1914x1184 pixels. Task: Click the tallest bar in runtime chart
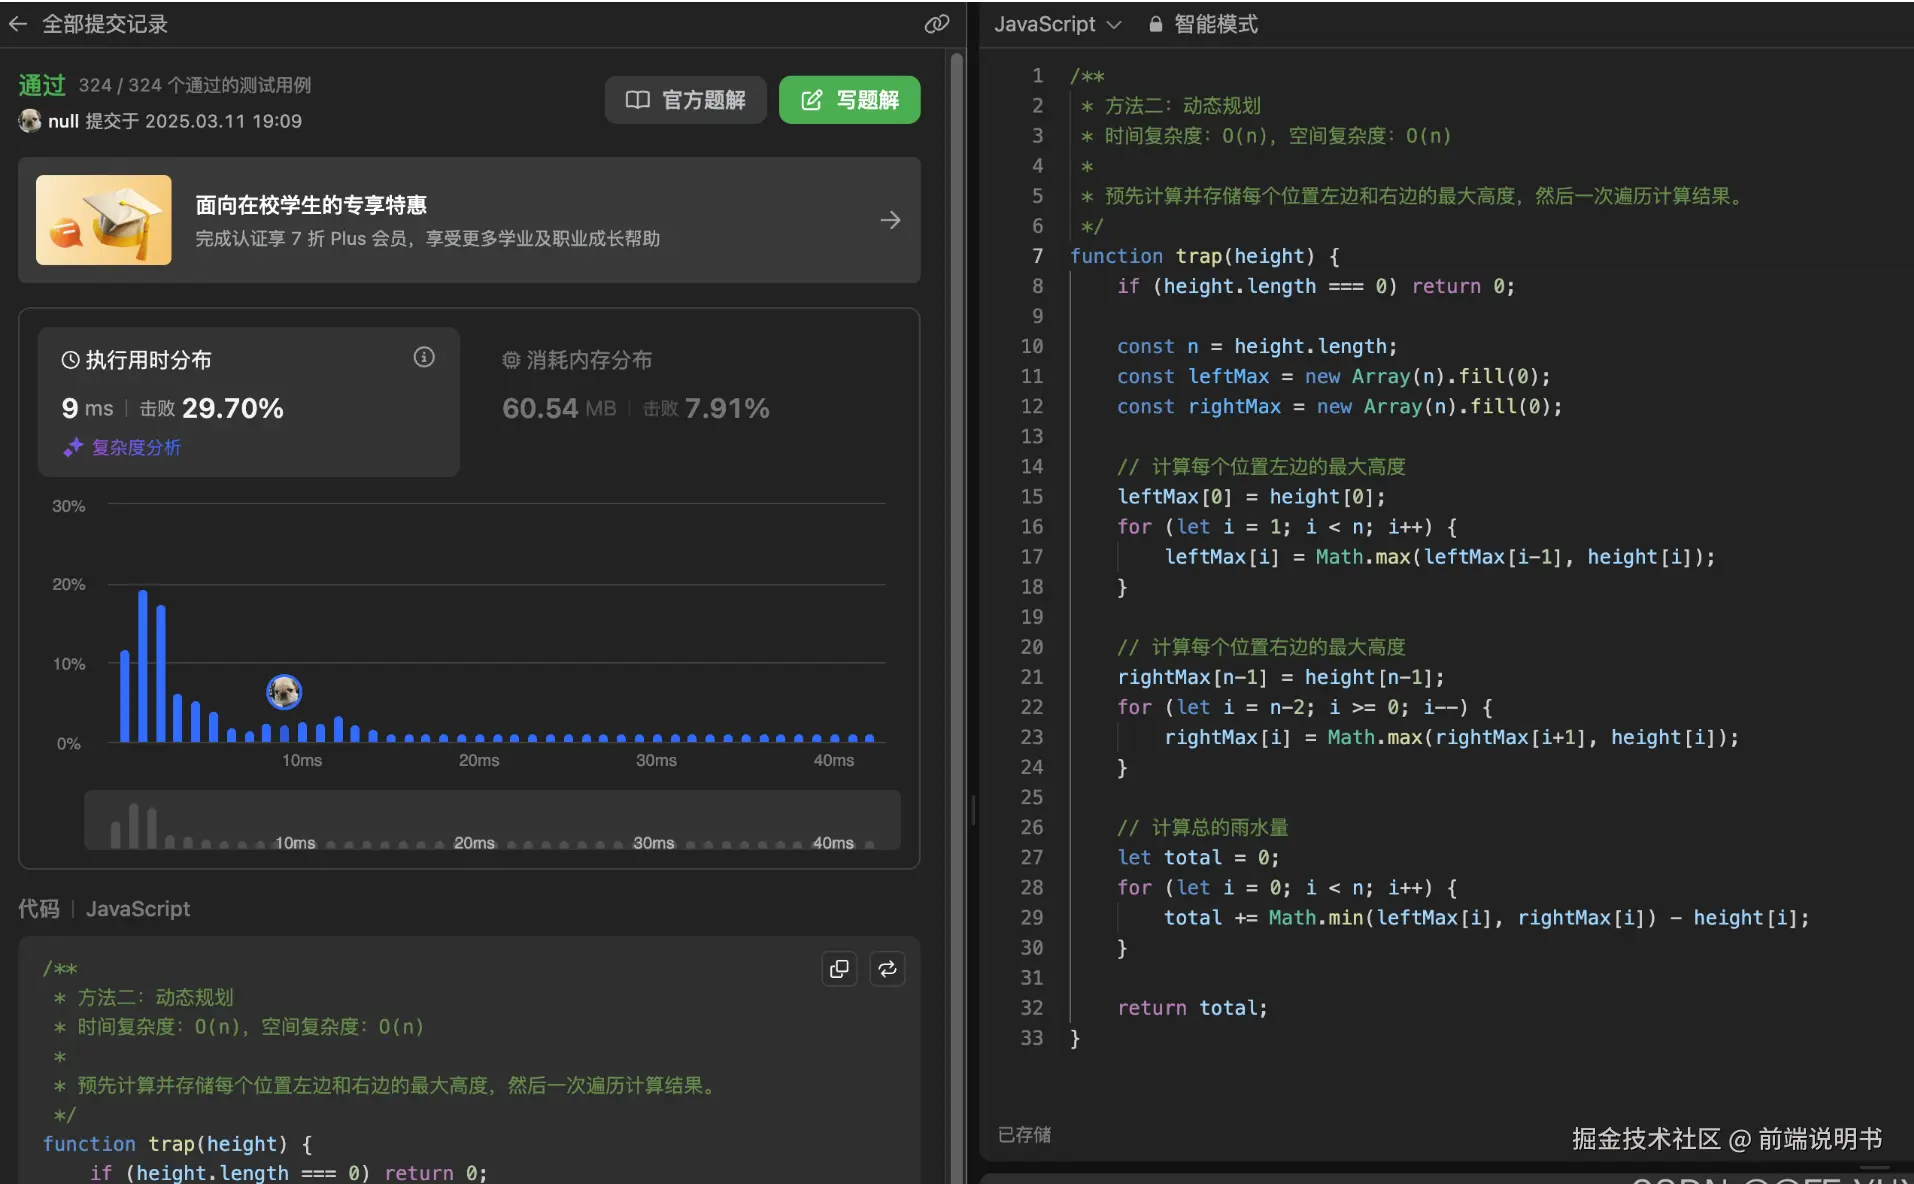coord(143,666)
